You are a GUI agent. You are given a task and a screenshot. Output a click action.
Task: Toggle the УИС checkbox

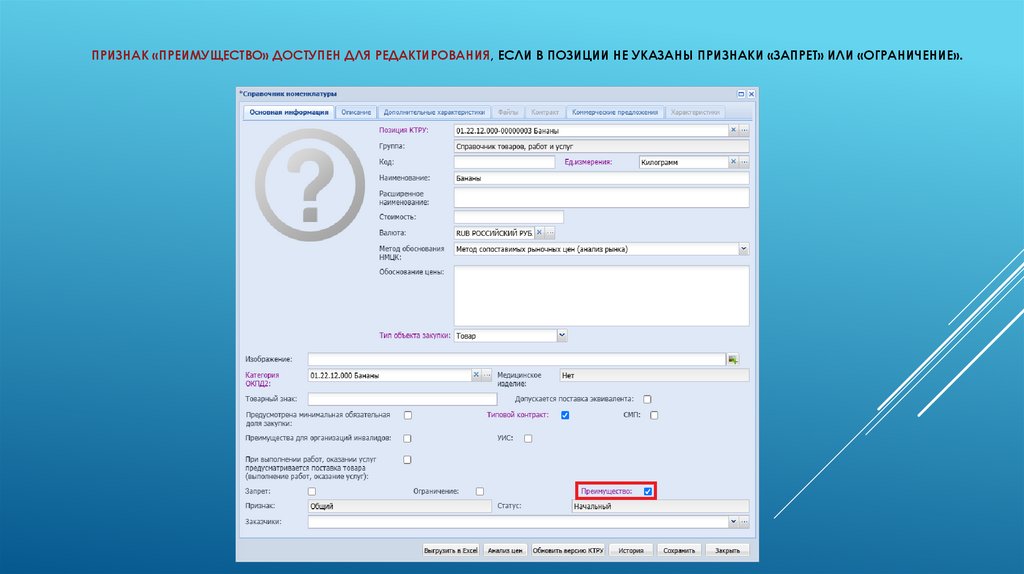pos(528,439)
